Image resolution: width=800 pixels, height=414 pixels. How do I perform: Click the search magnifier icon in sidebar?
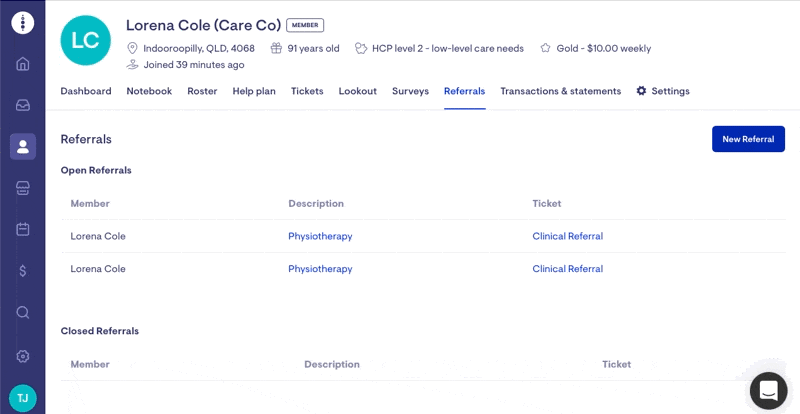click(x=22, y=312)
